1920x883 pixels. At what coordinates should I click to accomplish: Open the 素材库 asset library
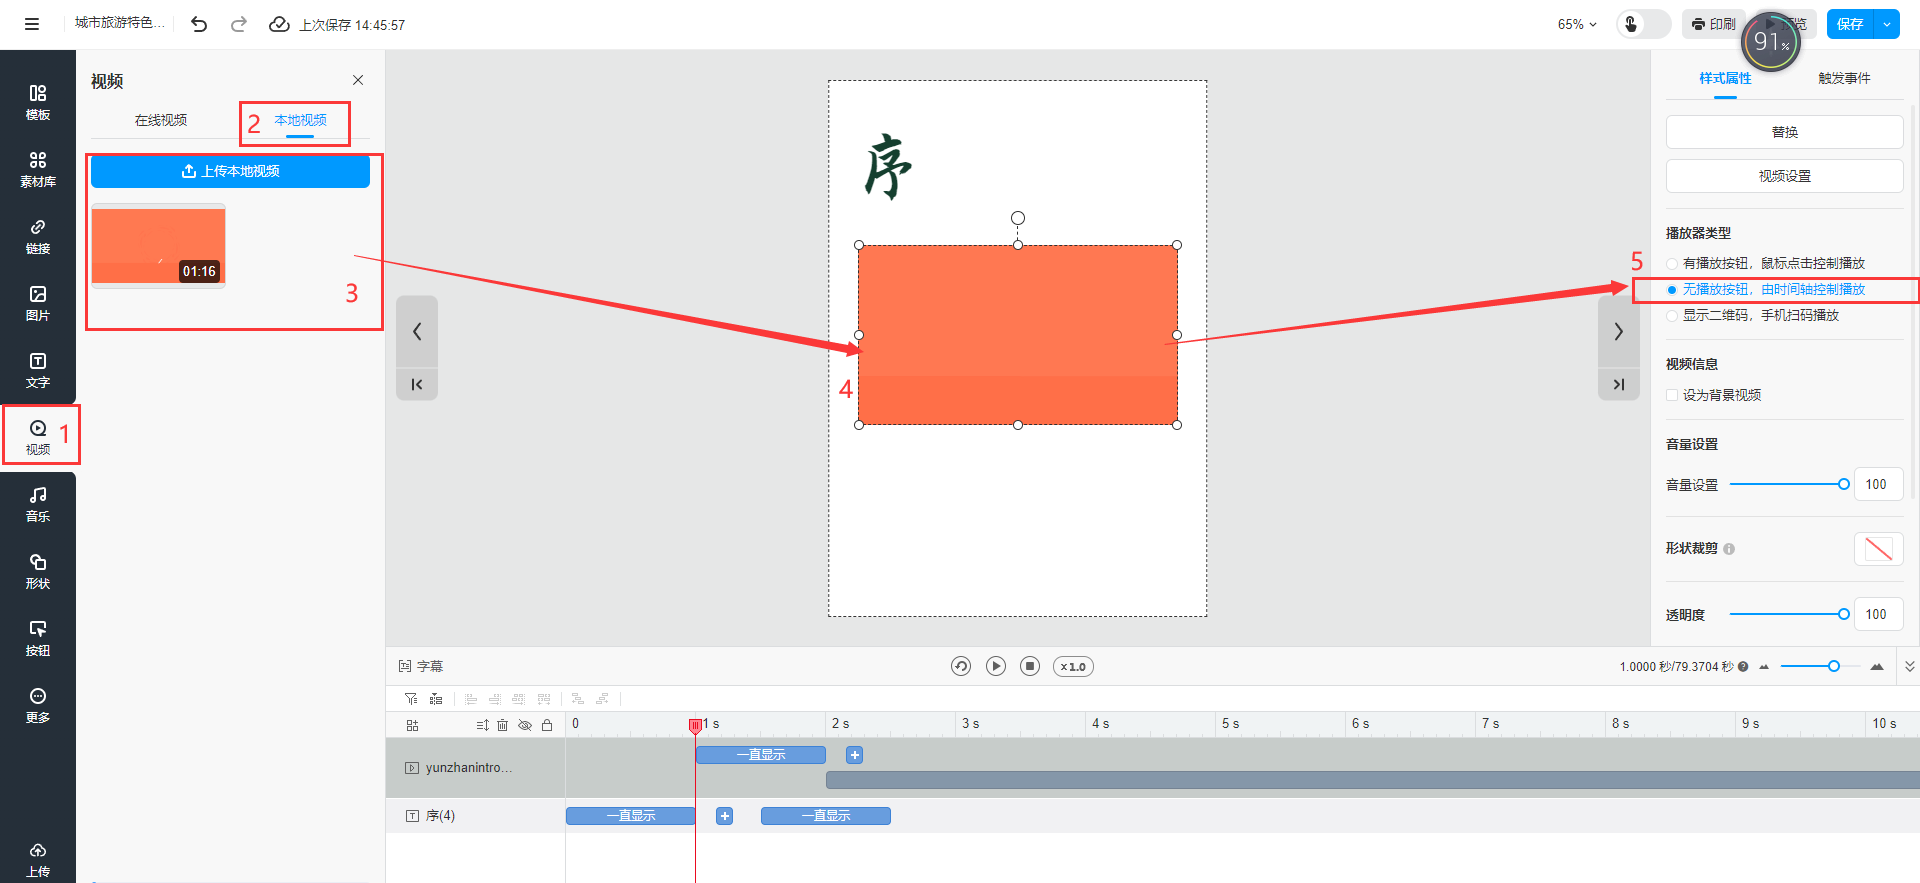point(38,168)
